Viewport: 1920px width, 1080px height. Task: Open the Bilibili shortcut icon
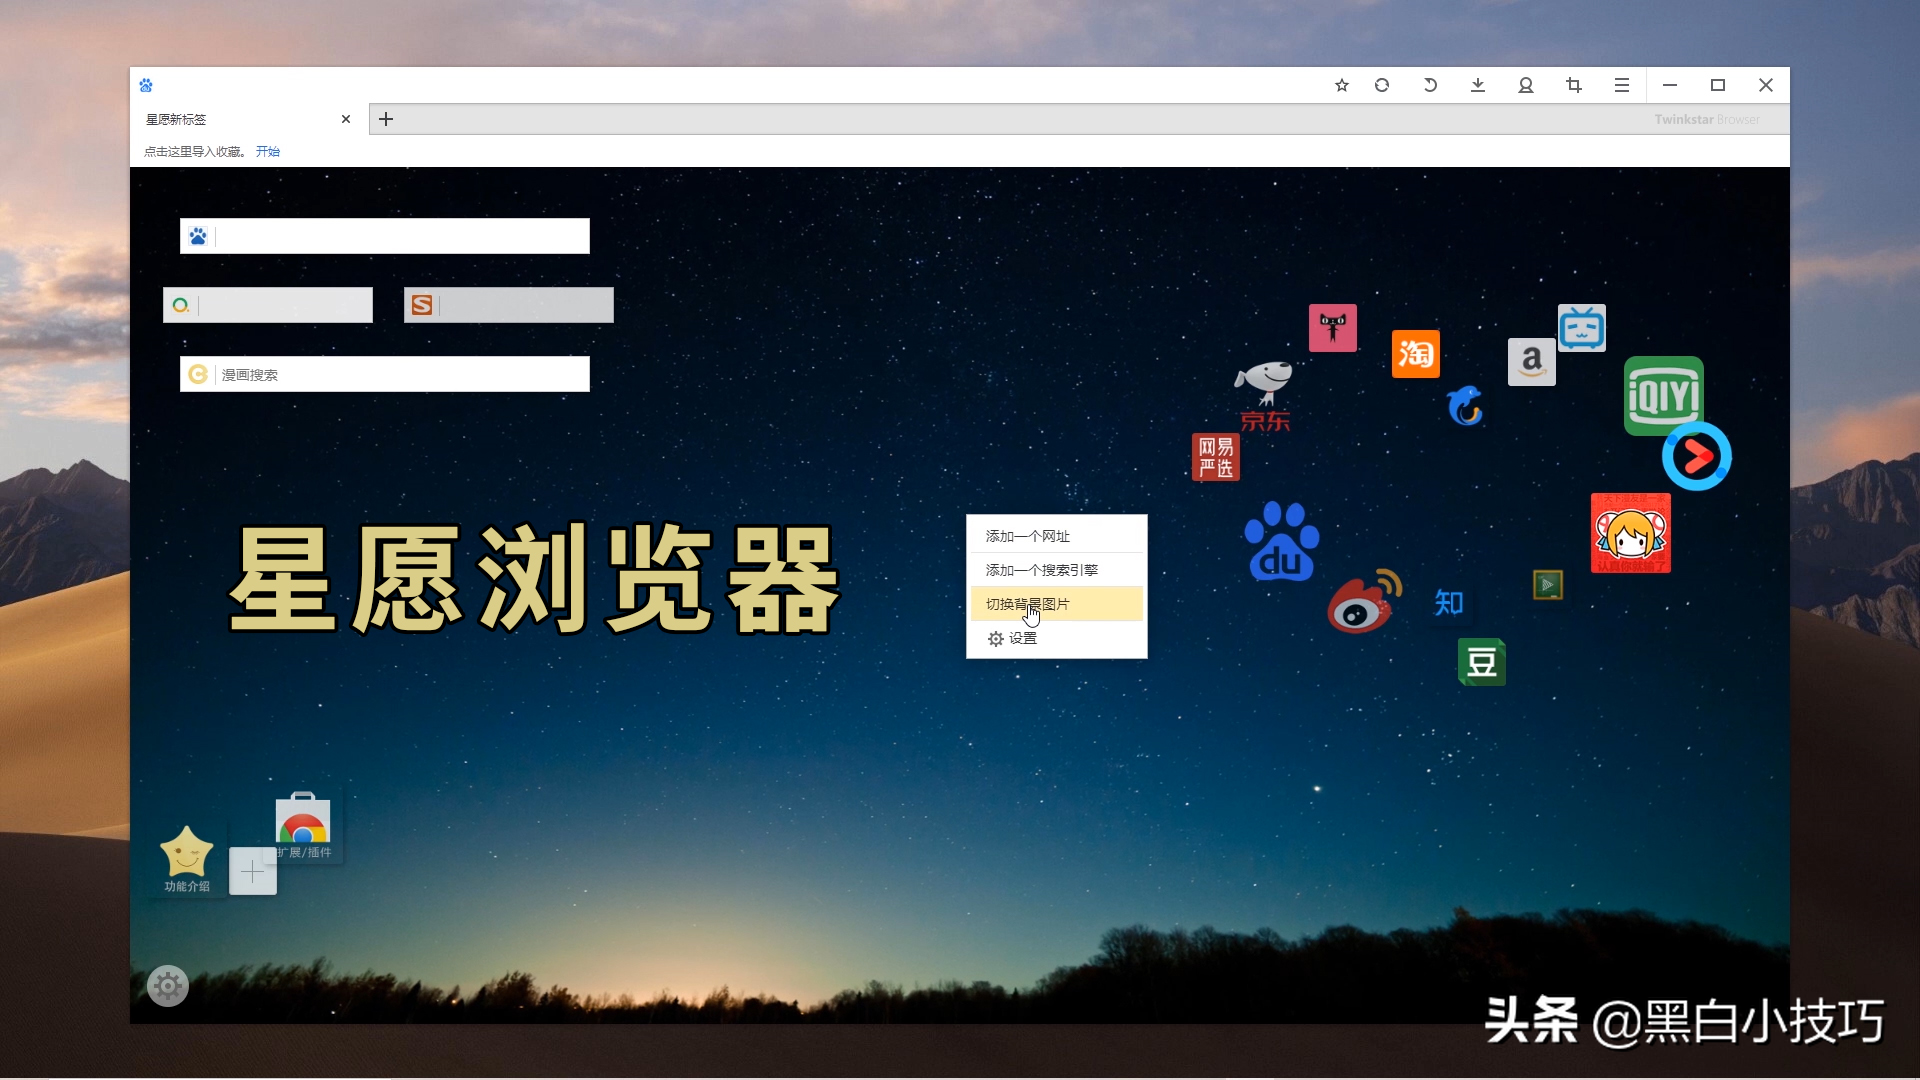click(x=1581, y=328)
